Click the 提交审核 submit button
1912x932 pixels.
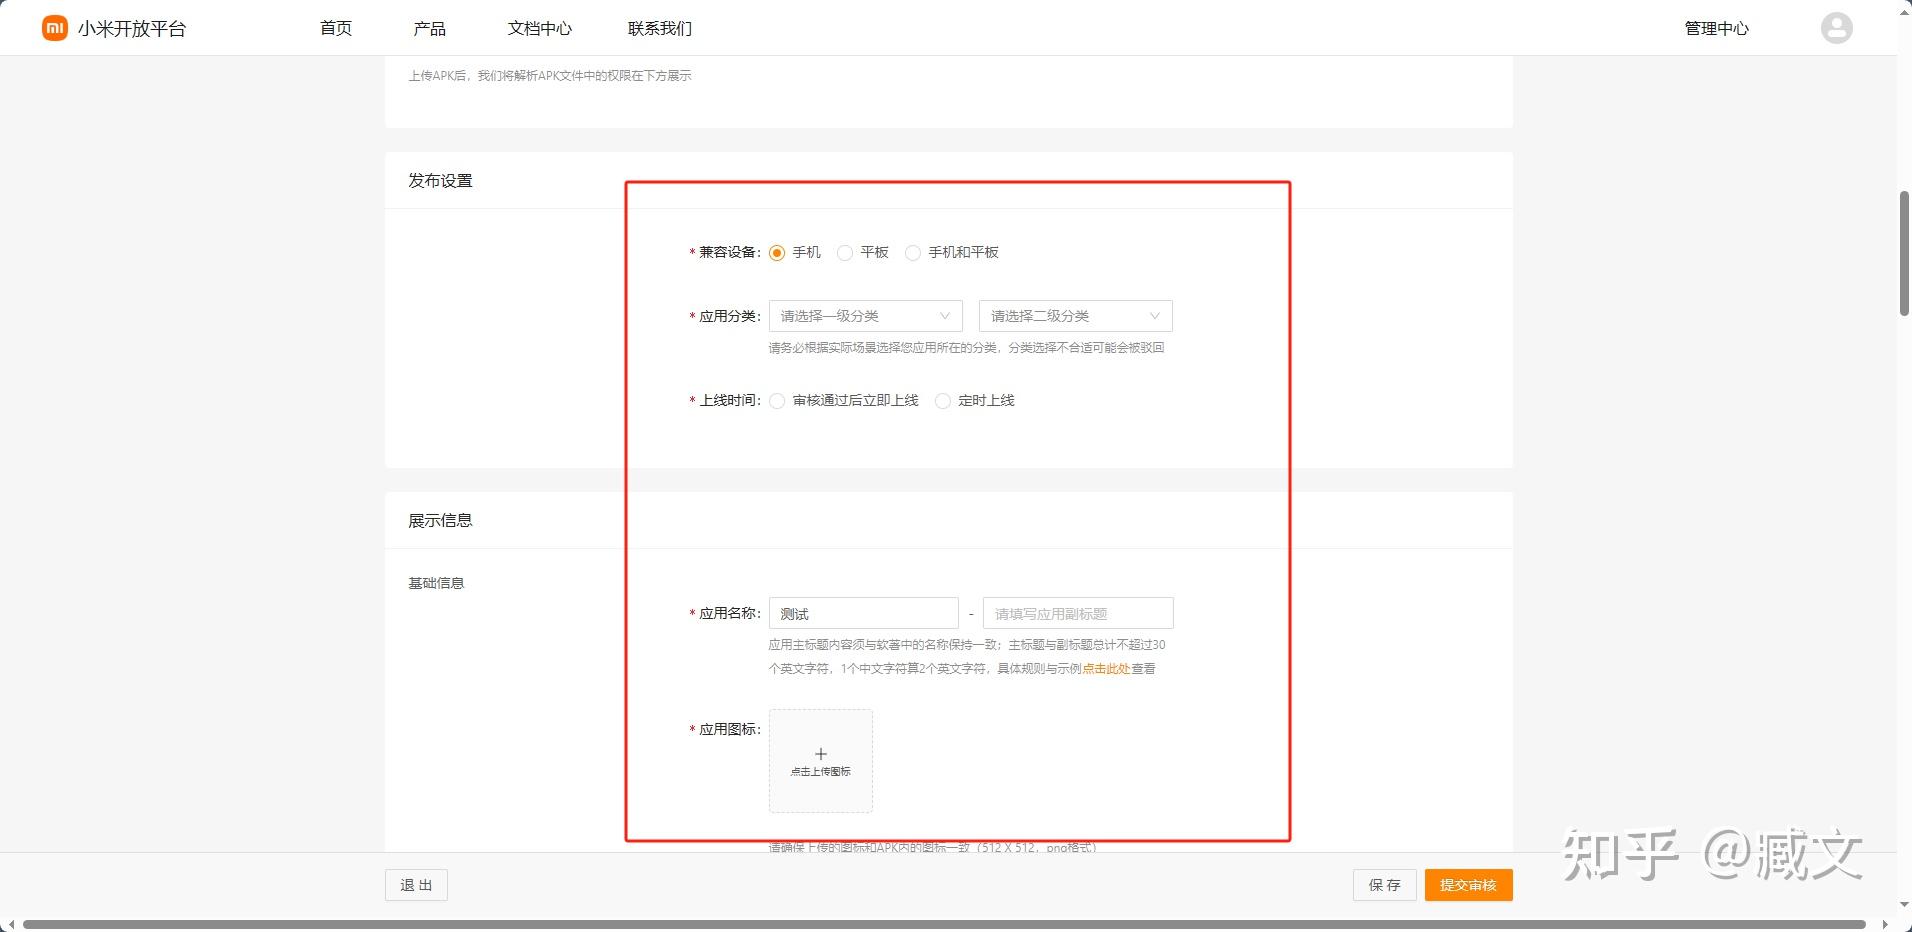point(1468,884)
